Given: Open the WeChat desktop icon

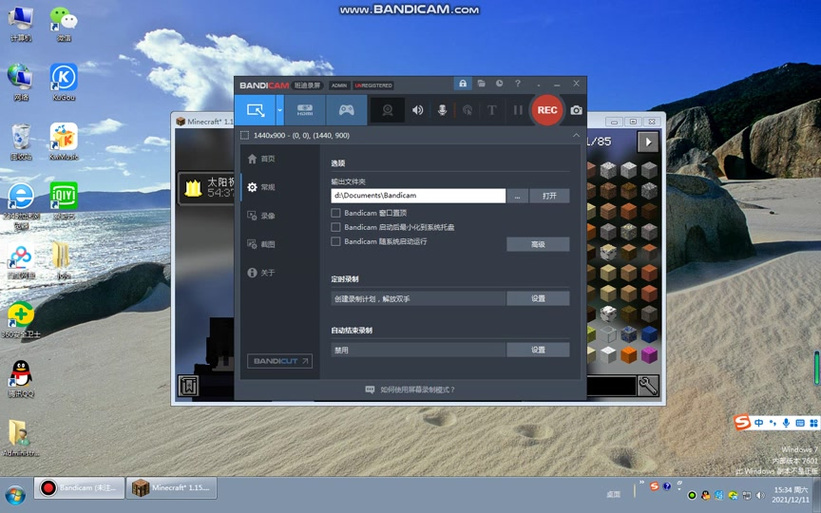Looking at the screenshot, I should (64, 24).
